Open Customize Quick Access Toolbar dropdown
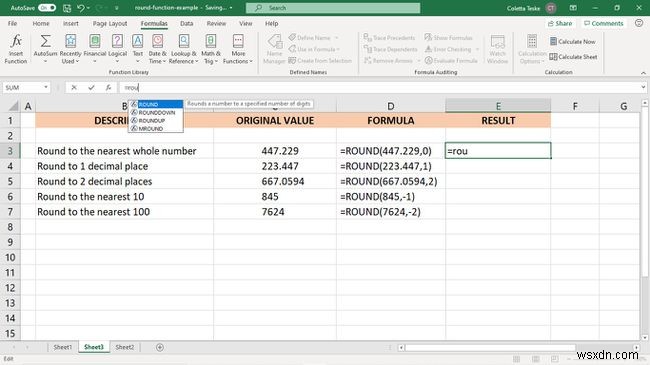The image size is (650, 365). (x=116, y=8)
